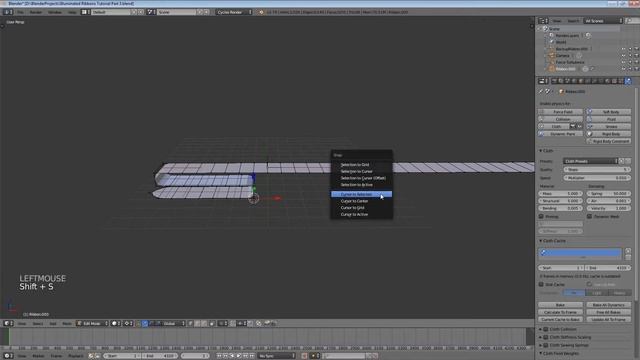This screenshot has width=640, height=360.
Task: Expand the Cloth Stiffness Scaling panel
Action: (x=540, y=337)
